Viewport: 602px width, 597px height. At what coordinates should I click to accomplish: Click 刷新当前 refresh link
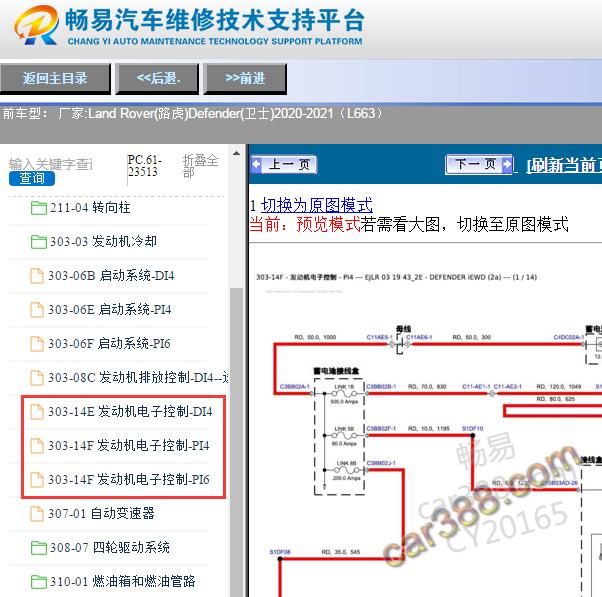[564, 165]
